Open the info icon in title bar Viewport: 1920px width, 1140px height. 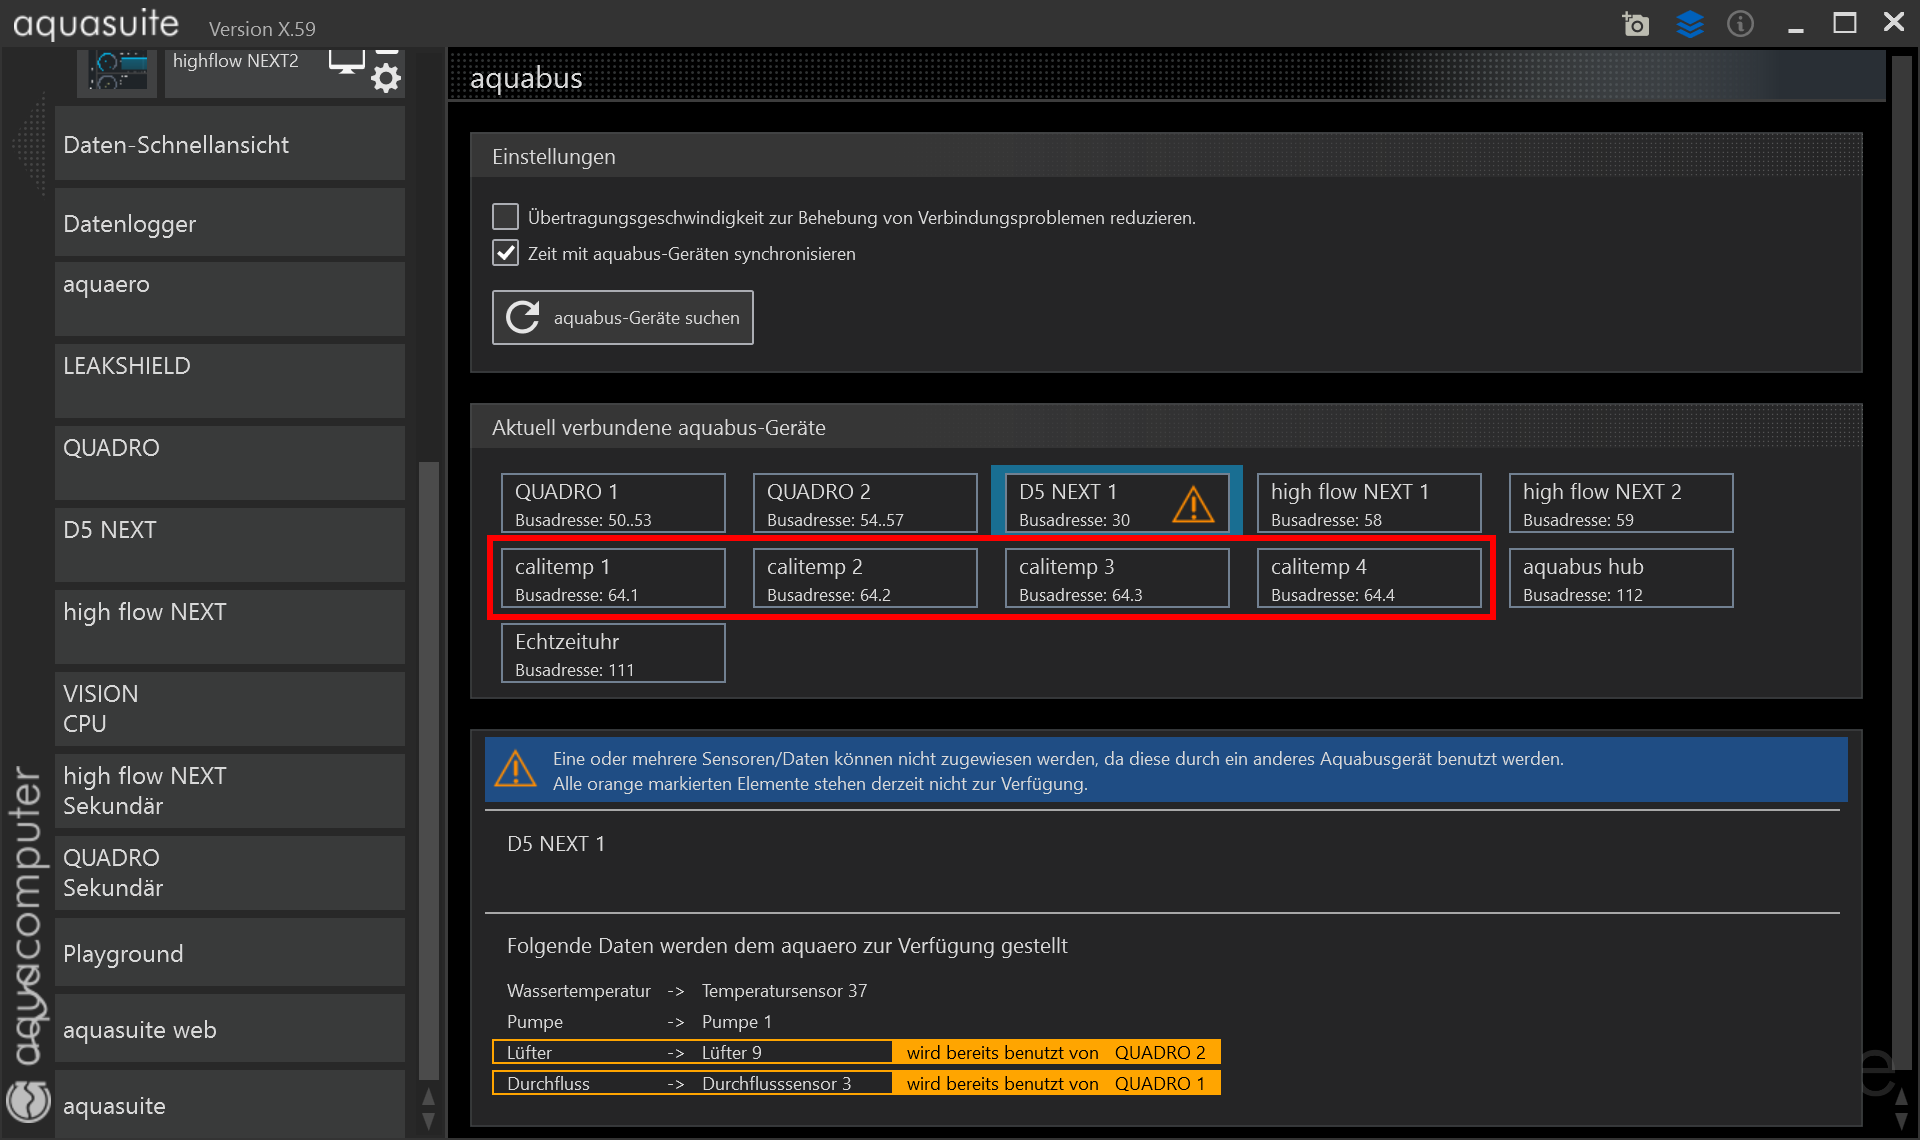click(1740, 24)
